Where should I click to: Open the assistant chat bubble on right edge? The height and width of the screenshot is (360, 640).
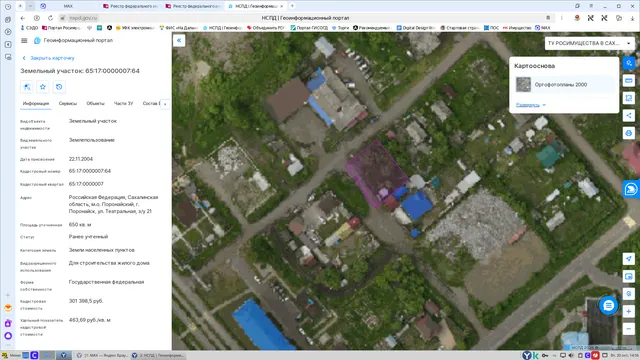631,189
